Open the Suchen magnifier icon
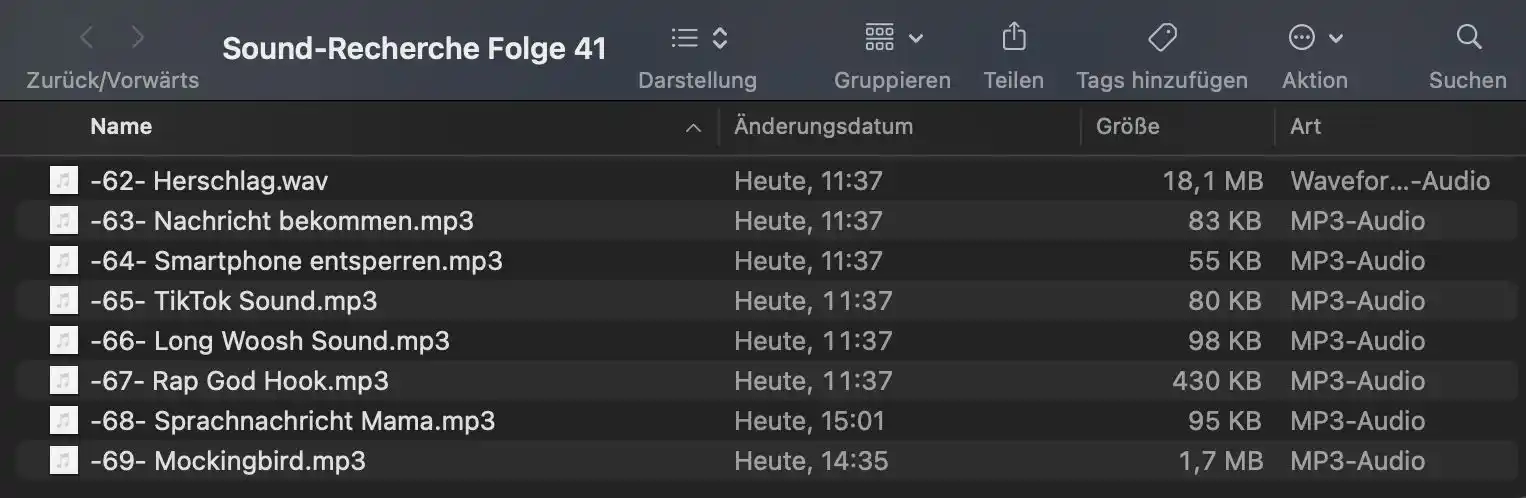This screenshot has height=498, width=1526. pyautogui.click(x=1468, y=38)
